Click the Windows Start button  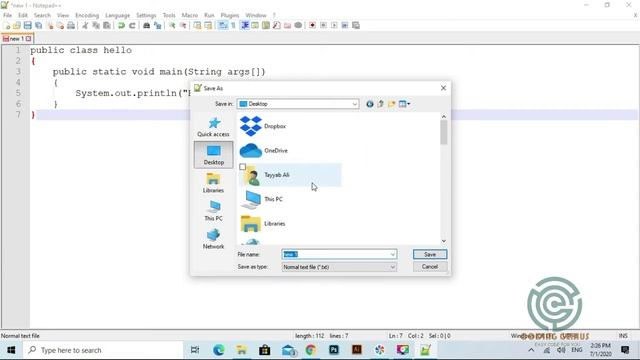pyautogui.click(x=11, y=350)
